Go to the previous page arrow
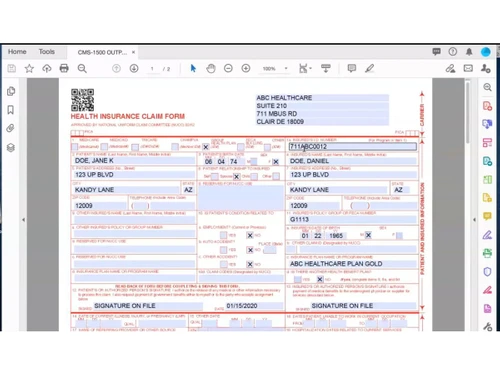This screenshot has height=375, width=500. pyautogui.click(x=116, y=68)
